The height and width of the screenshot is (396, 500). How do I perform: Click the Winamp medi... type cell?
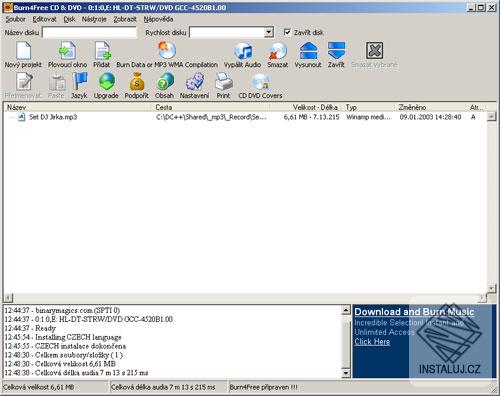tap(368, 117)
